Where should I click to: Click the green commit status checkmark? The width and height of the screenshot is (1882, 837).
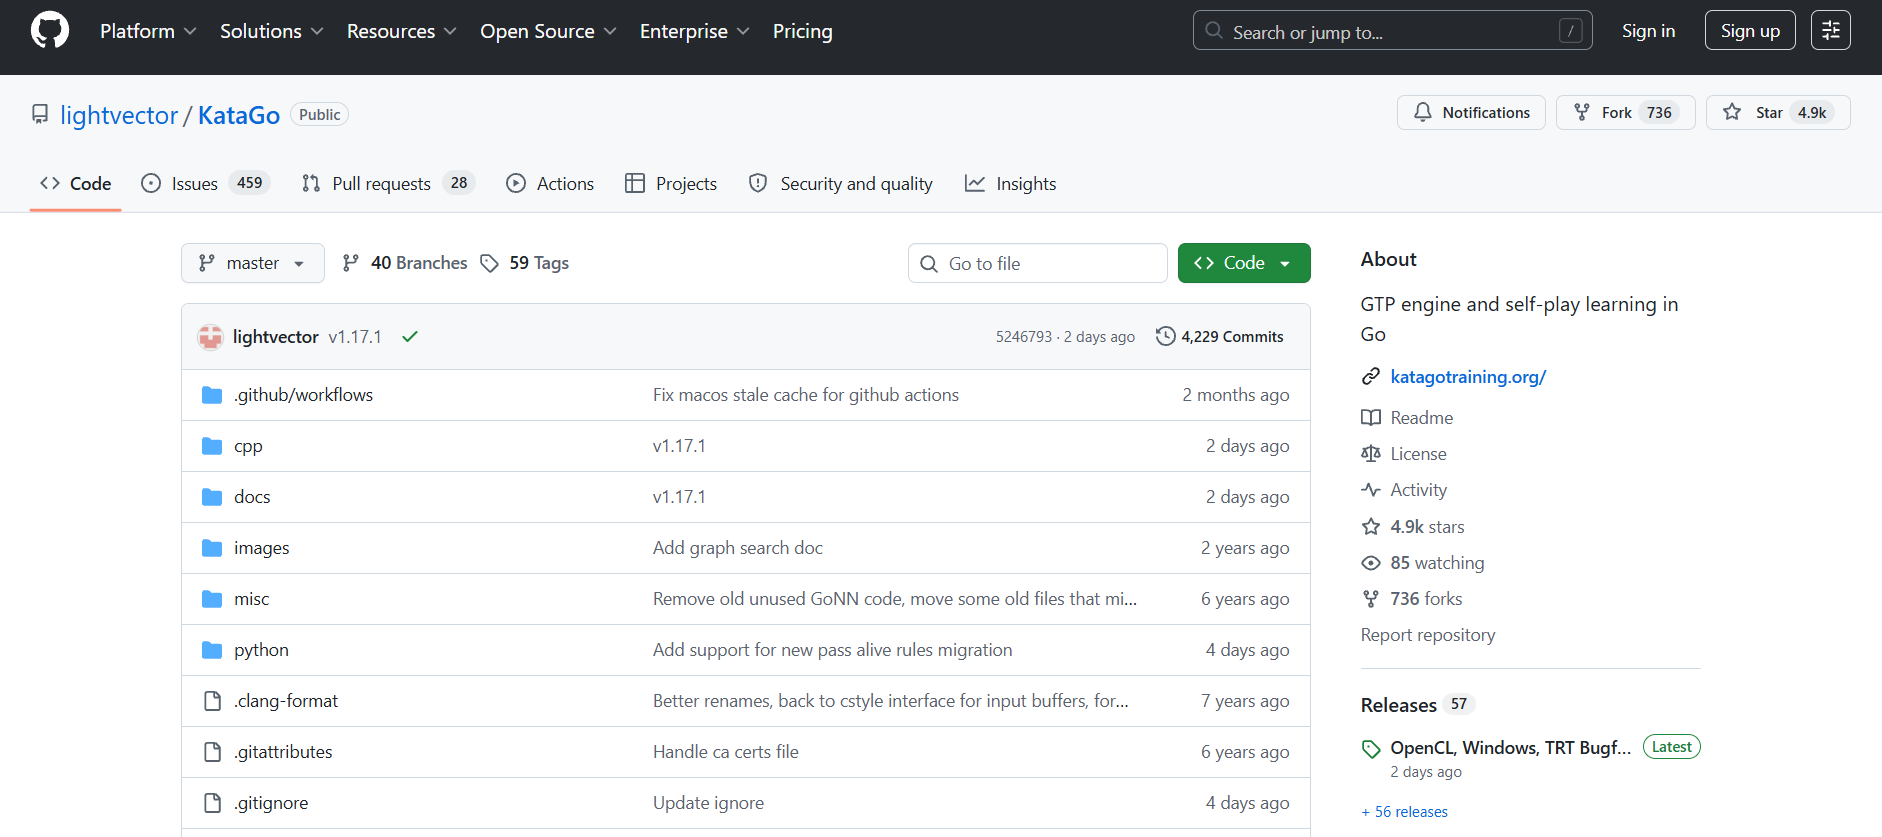[x=409, y=337]
